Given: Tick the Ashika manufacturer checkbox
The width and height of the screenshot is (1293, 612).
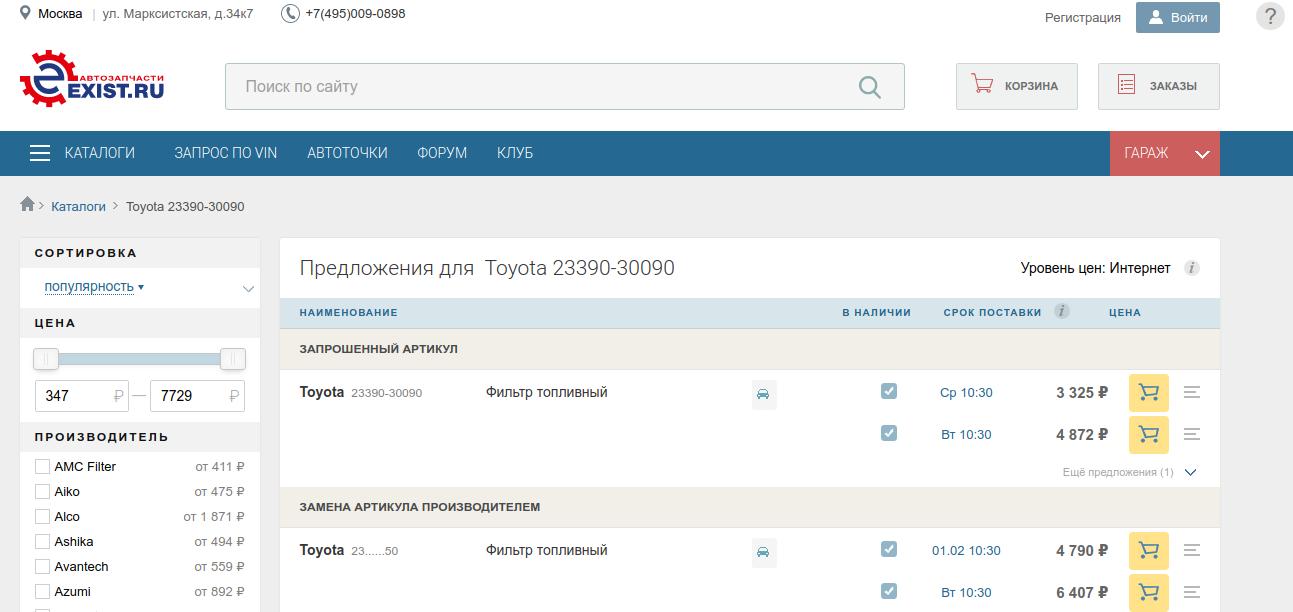Looking at the screenshot, I should (42, 542).
